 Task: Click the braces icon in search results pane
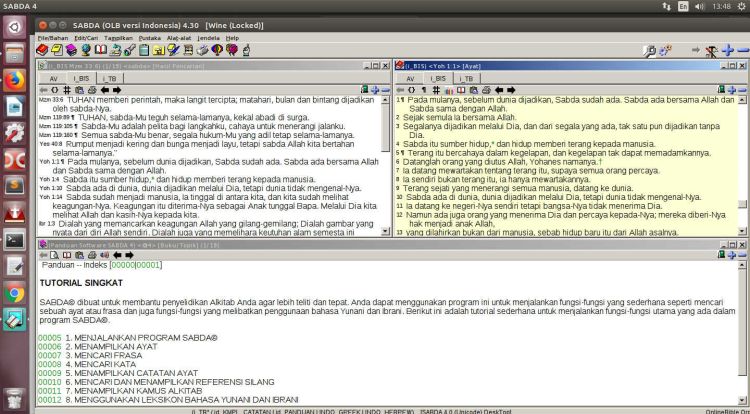[x=55, y=90]
